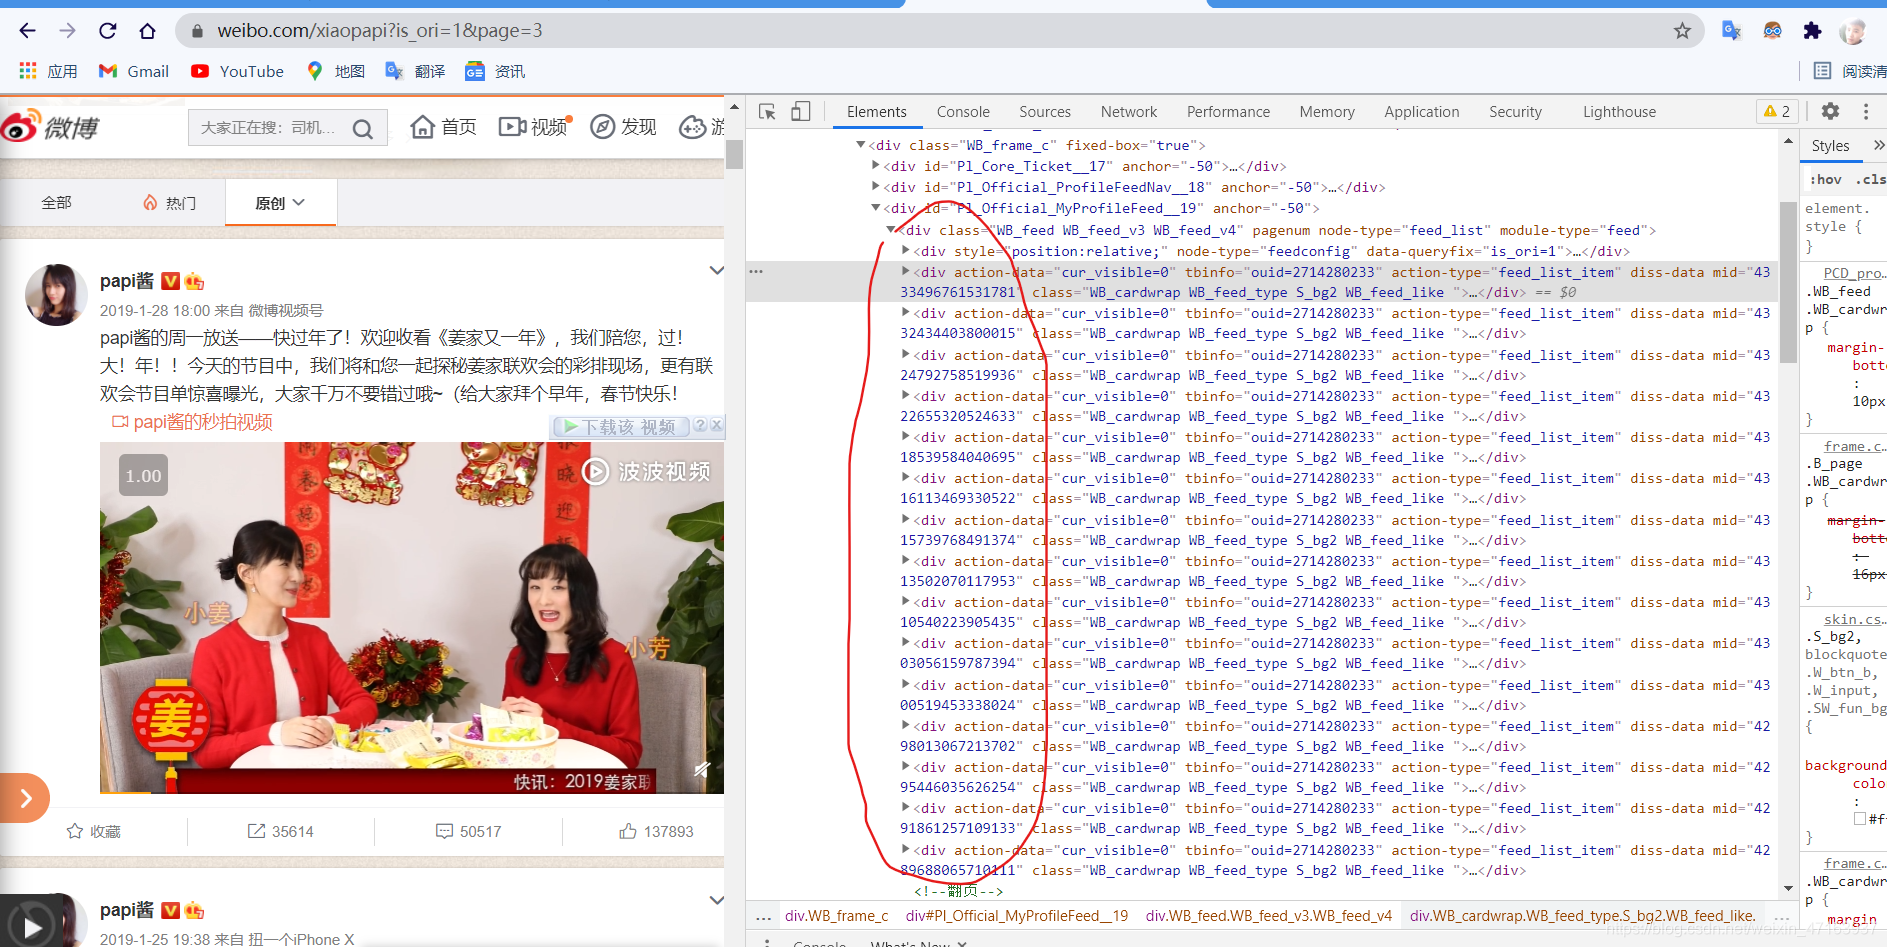
Task: Repost using the 35614 share icon
Action: 281,831
